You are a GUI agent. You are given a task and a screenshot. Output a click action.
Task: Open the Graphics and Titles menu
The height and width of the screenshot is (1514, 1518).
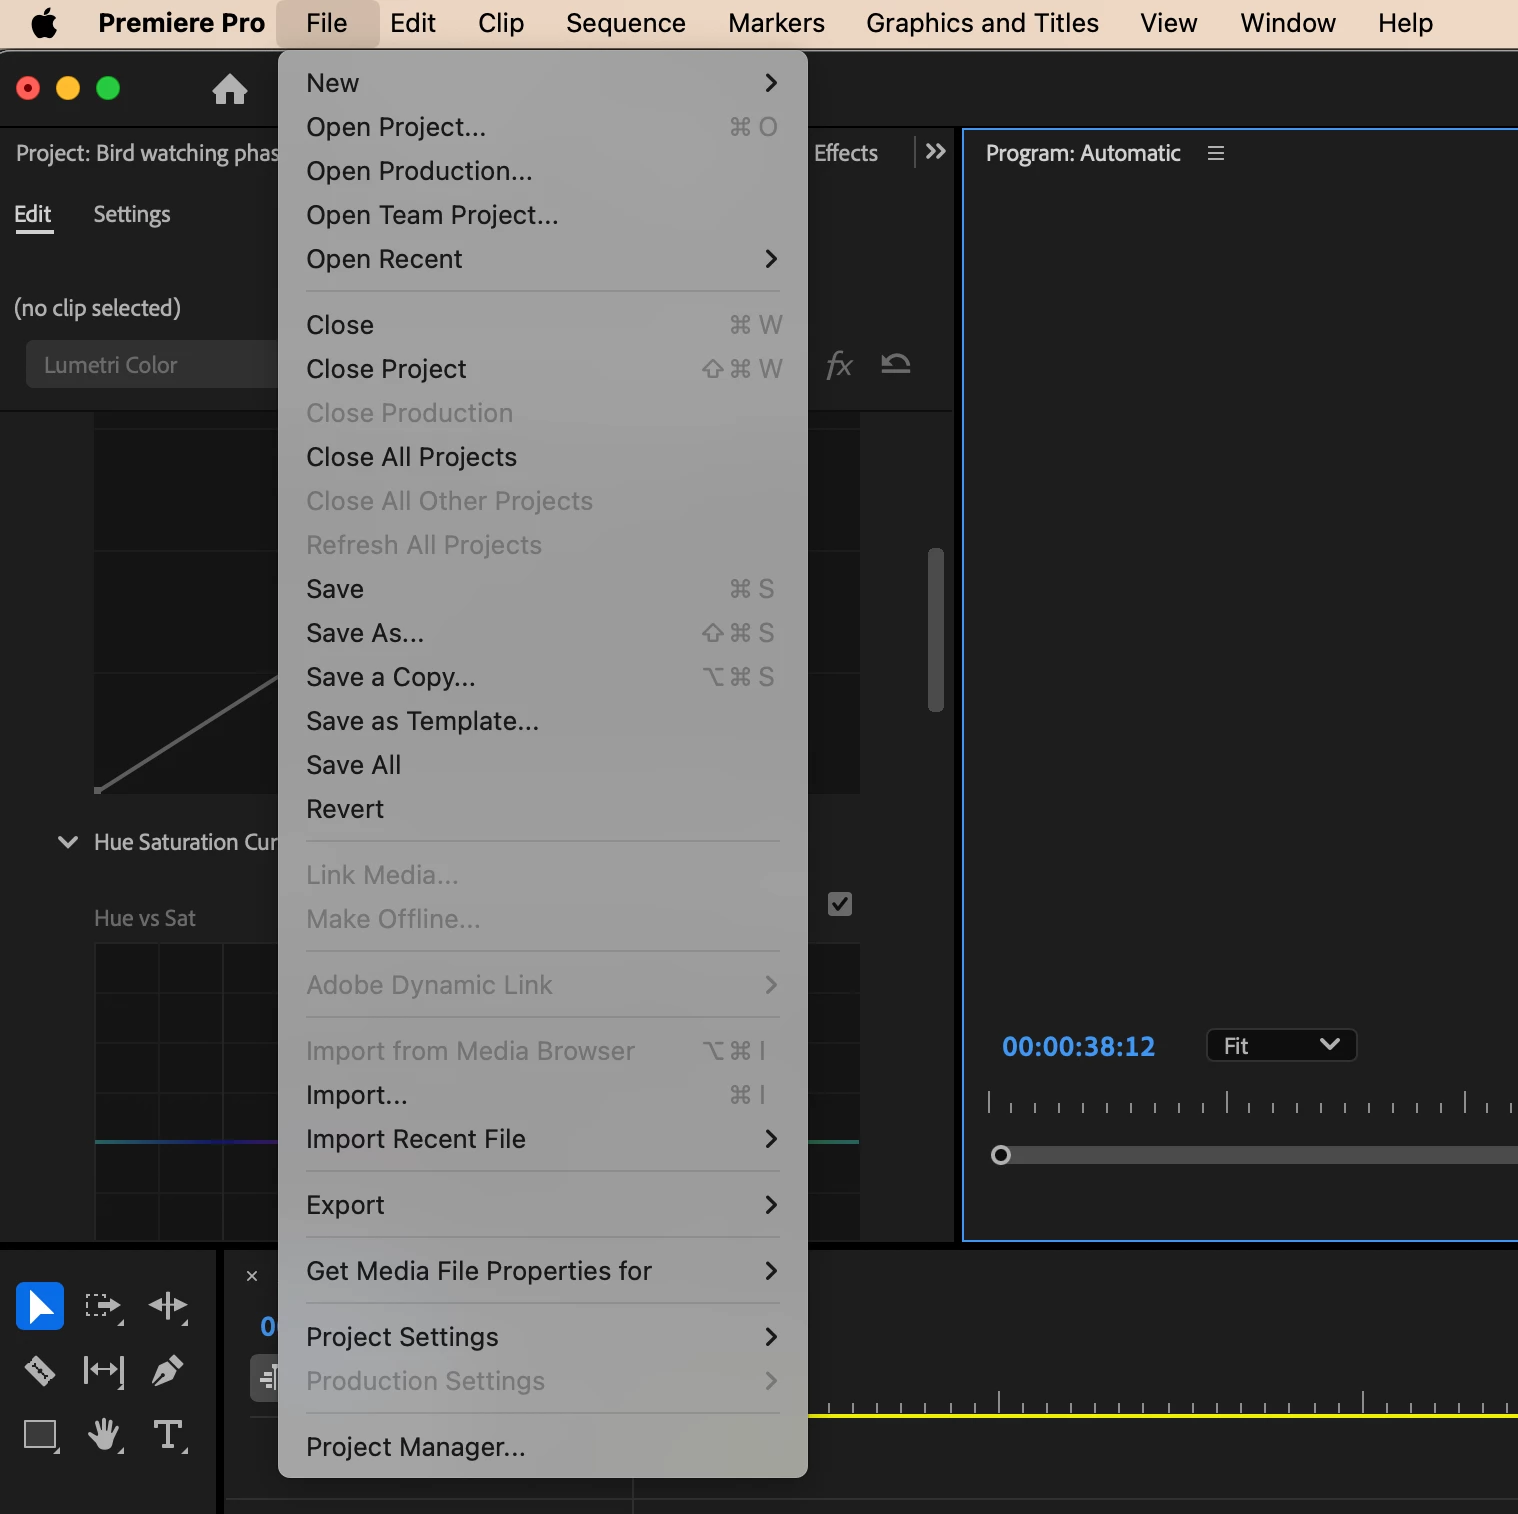pyautogui.click(x=982, y=23)
